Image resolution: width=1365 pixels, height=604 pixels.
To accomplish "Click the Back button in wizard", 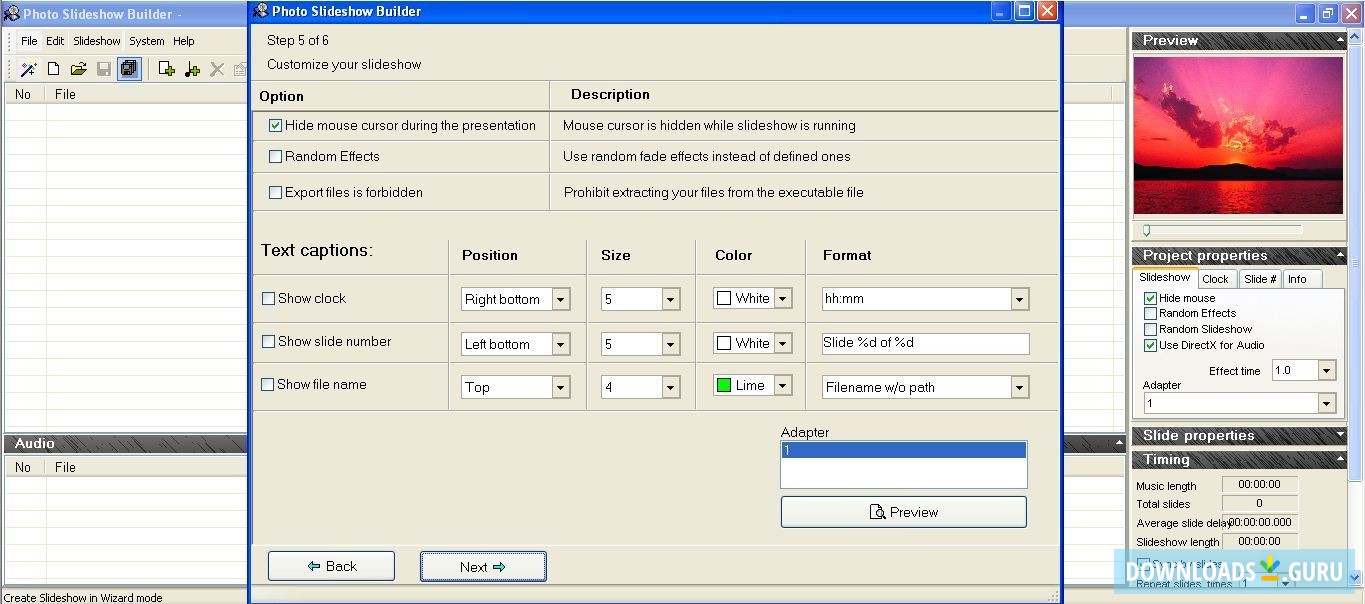I will tap(331, 566).
